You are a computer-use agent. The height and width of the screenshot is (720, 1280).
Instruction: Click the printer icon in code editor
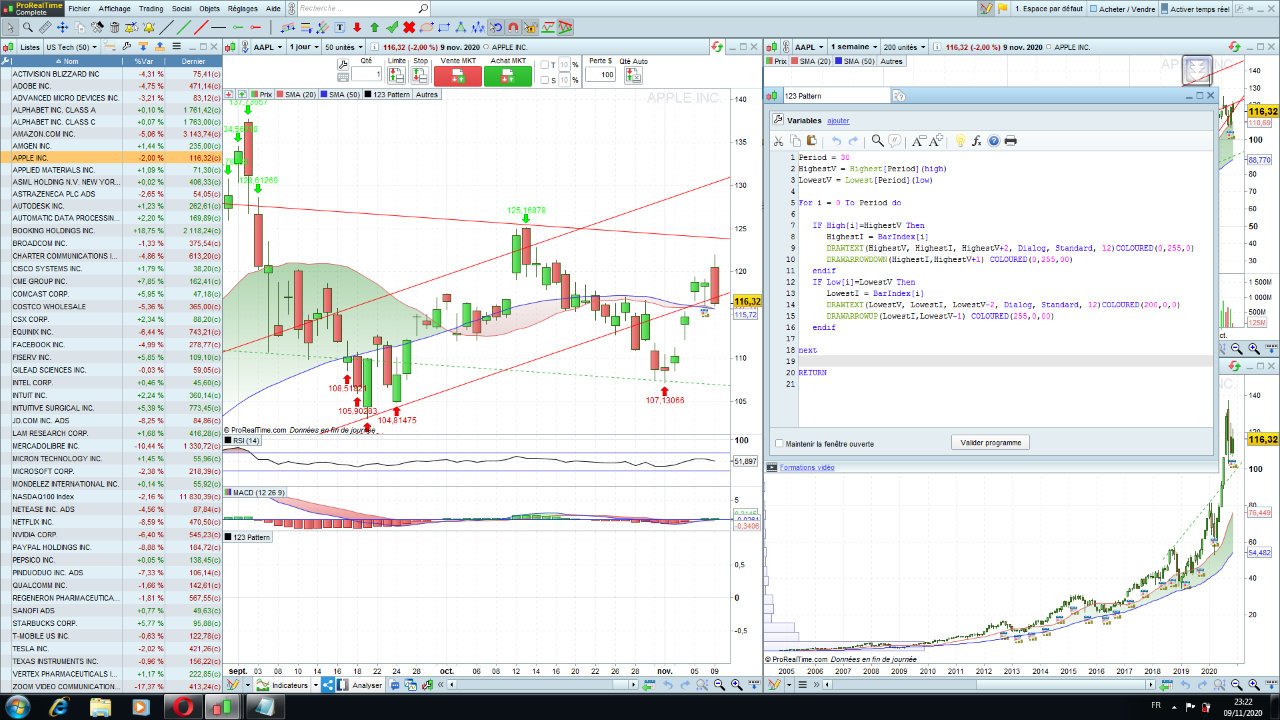(x=1010, y=141)
